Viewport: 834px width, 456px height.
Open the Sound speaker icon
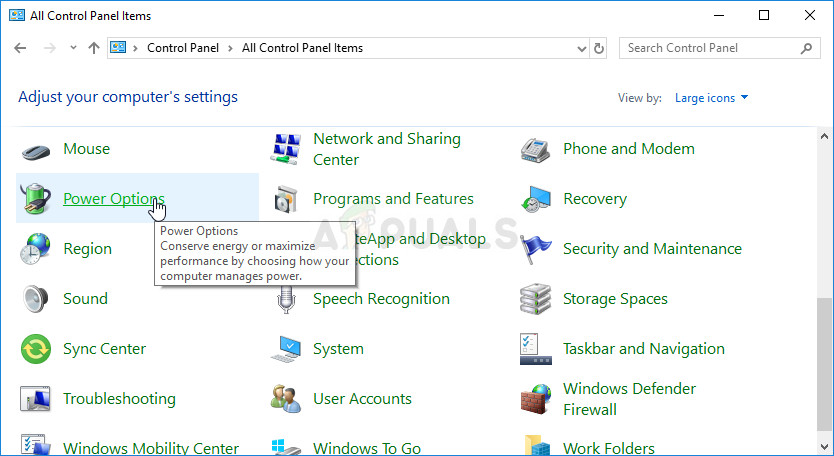pyautogui.click(x=36, y=299)
